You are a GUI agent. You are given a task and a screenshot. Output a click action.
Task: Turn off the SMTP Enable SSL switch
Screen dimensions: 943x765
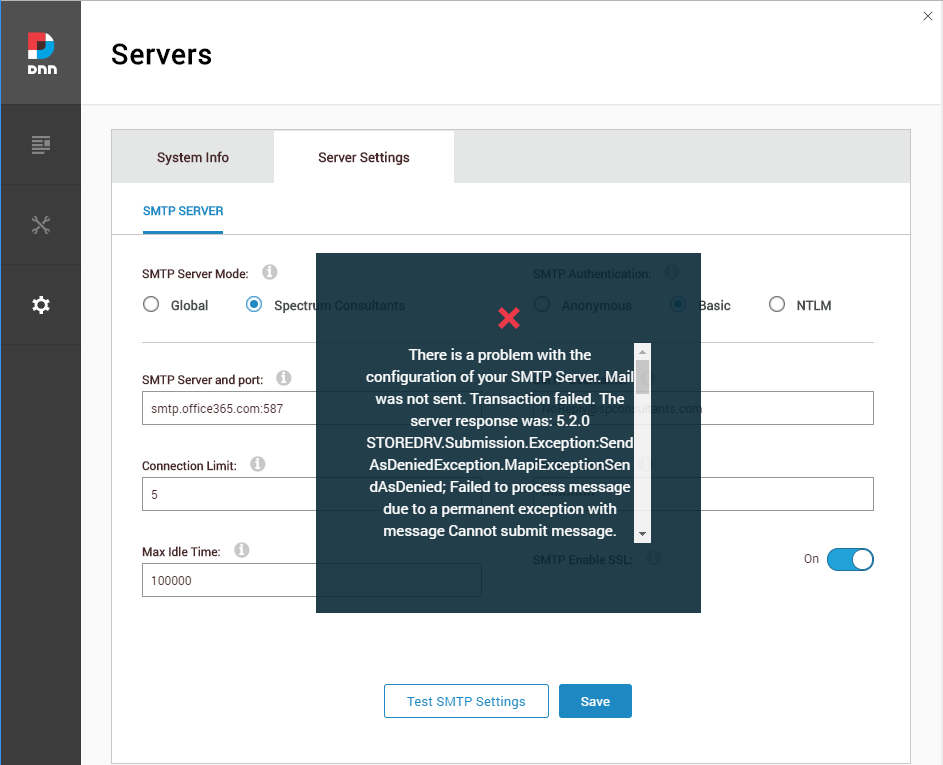pyautogui.click(x=850, y=559)
